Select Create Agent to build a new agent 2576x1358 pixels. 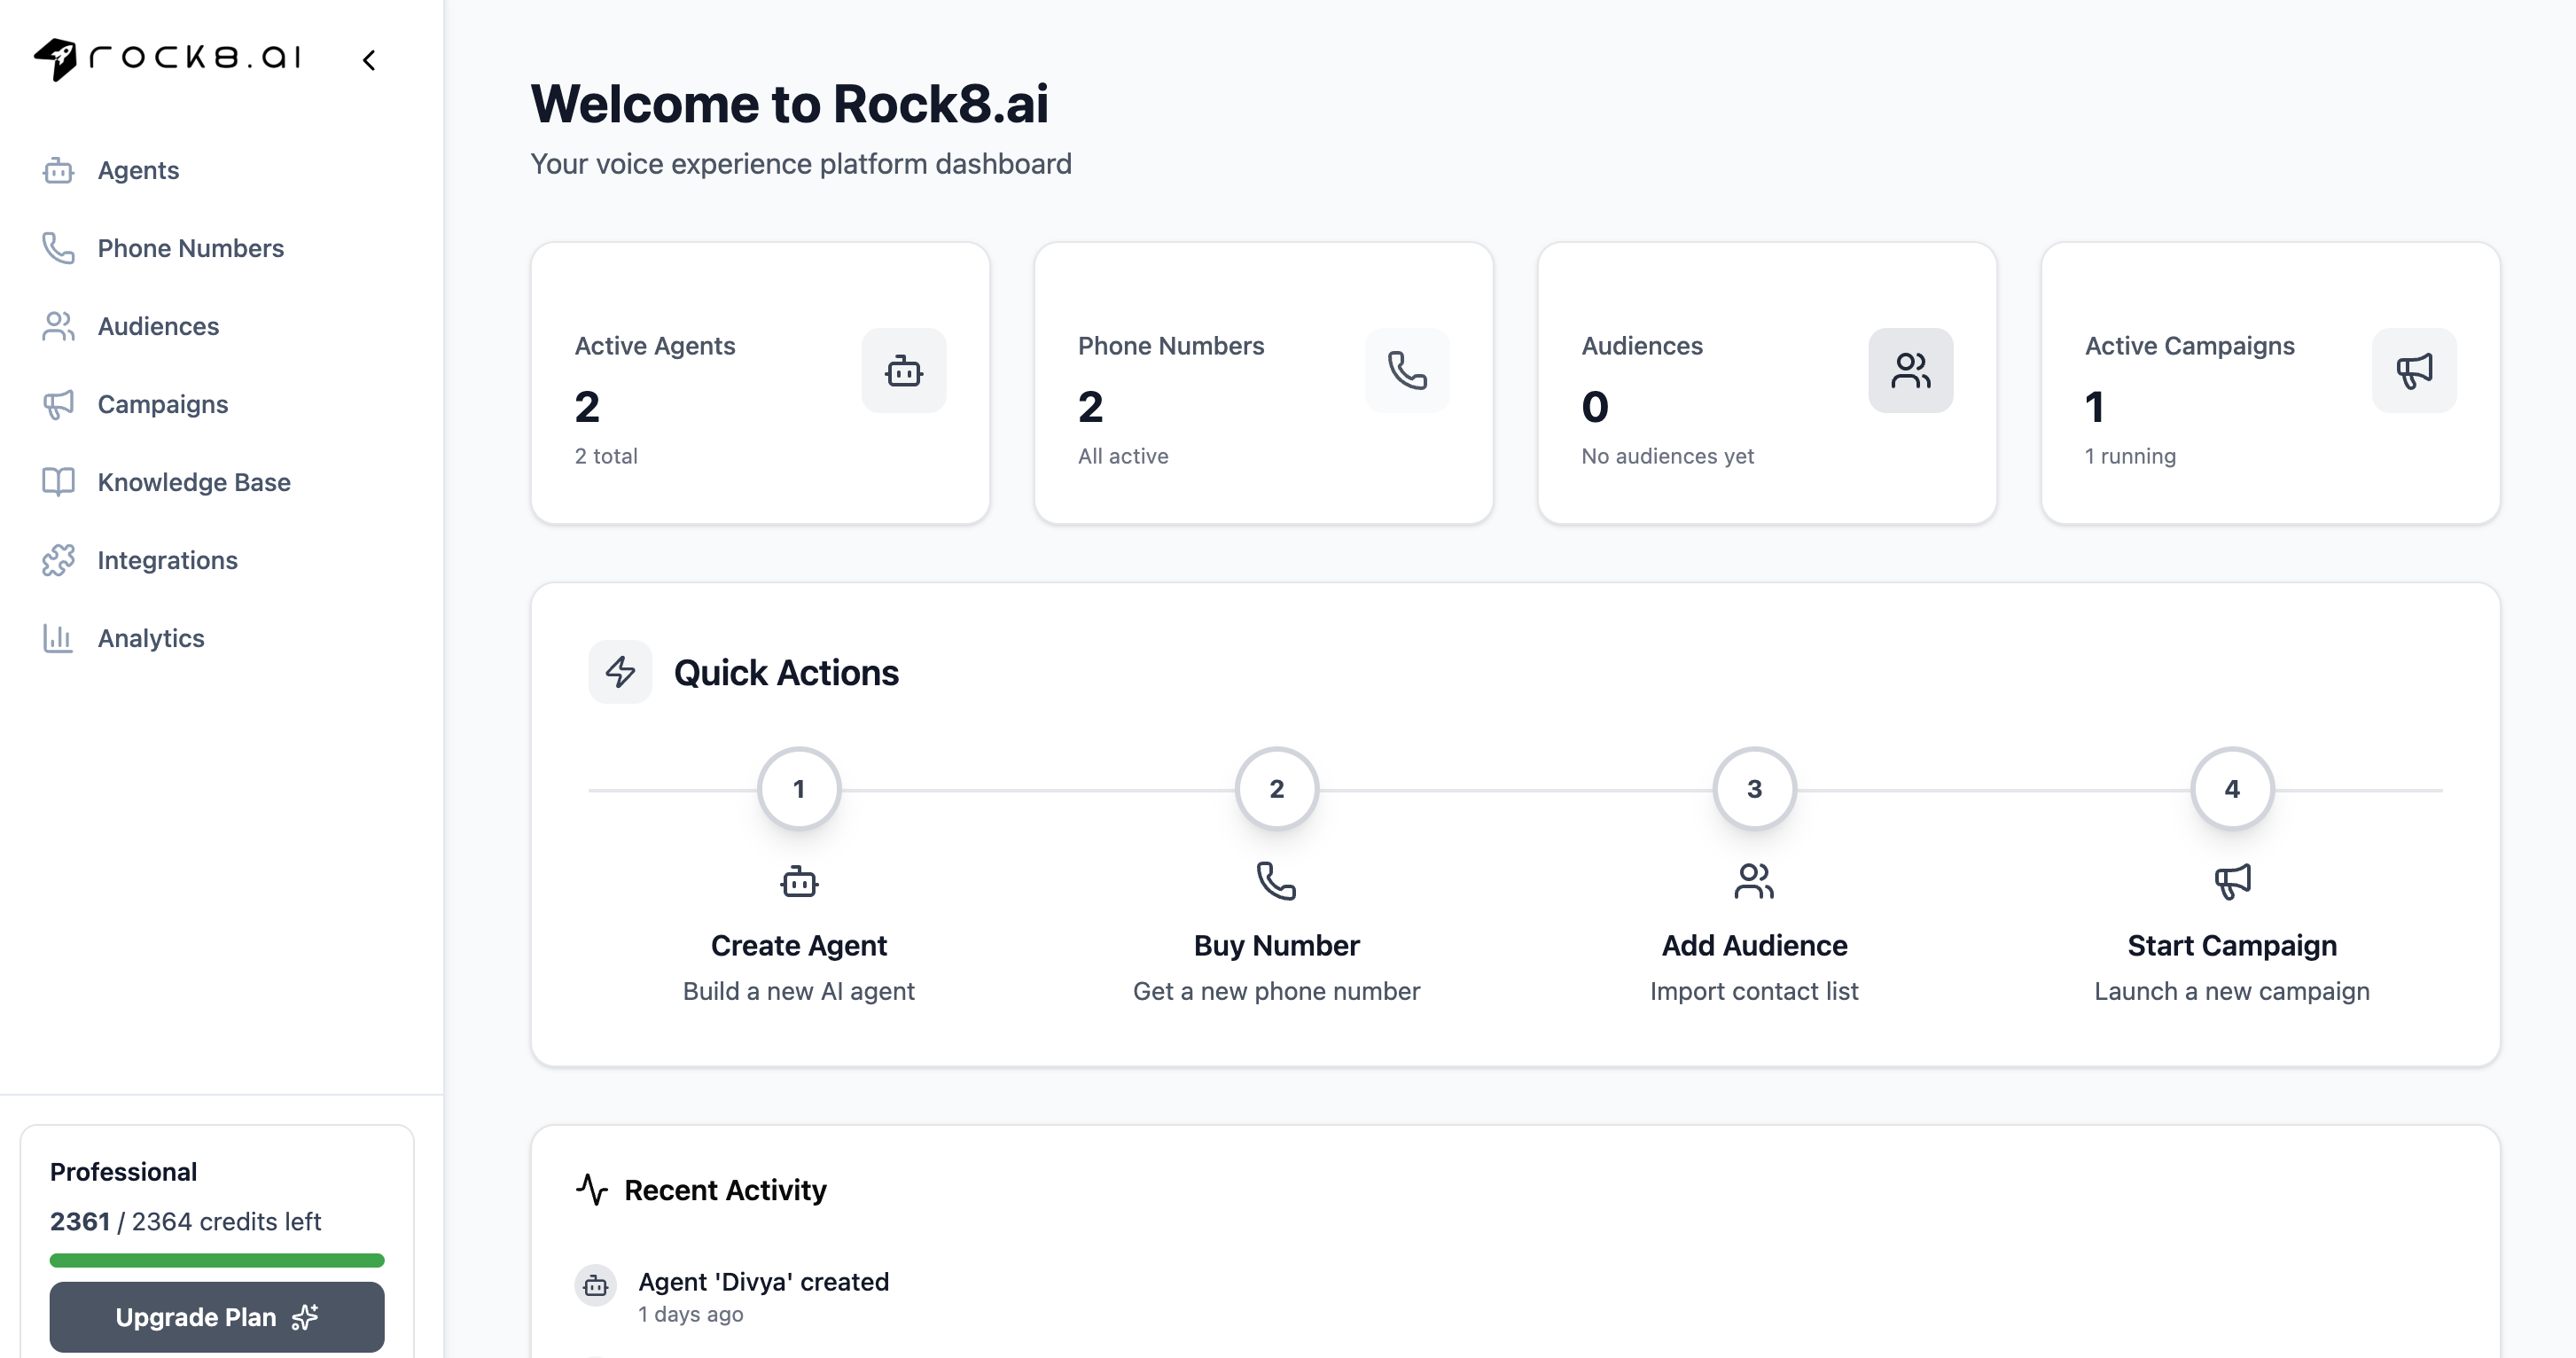click(x=798, y=945)
